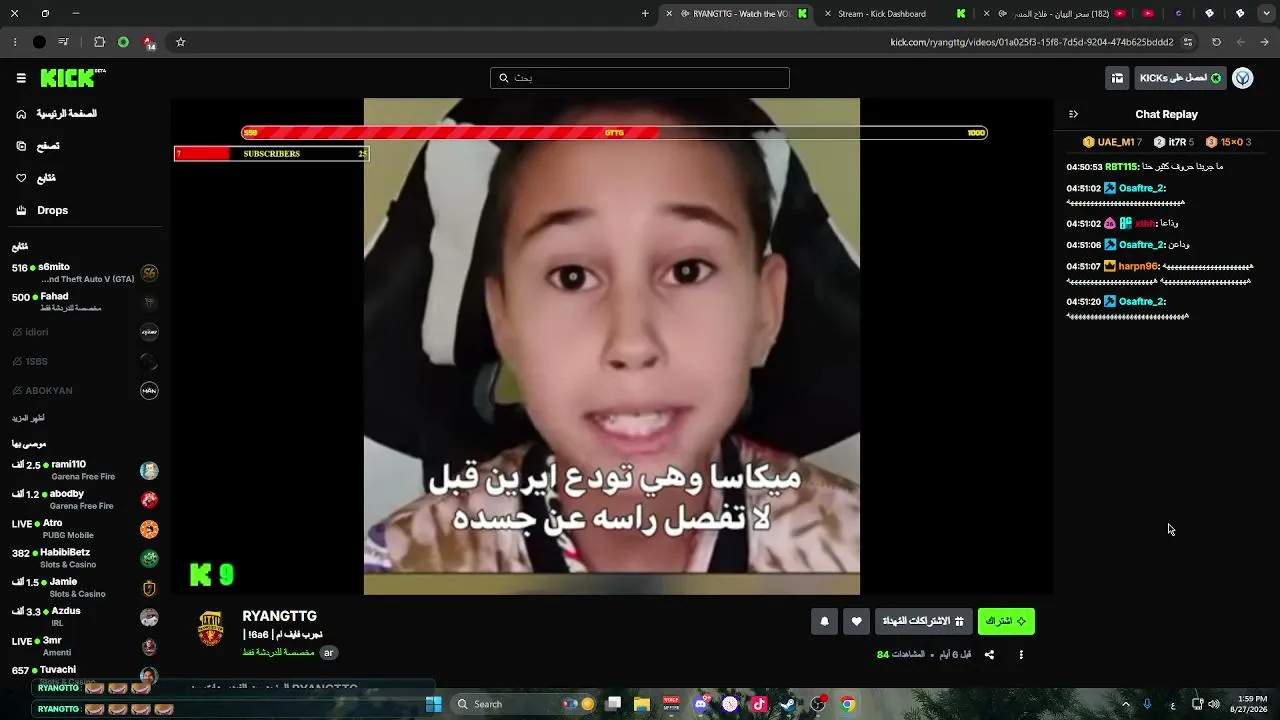Reload the page
This screenshot has width=1280, height=720.
[1216, 42]
